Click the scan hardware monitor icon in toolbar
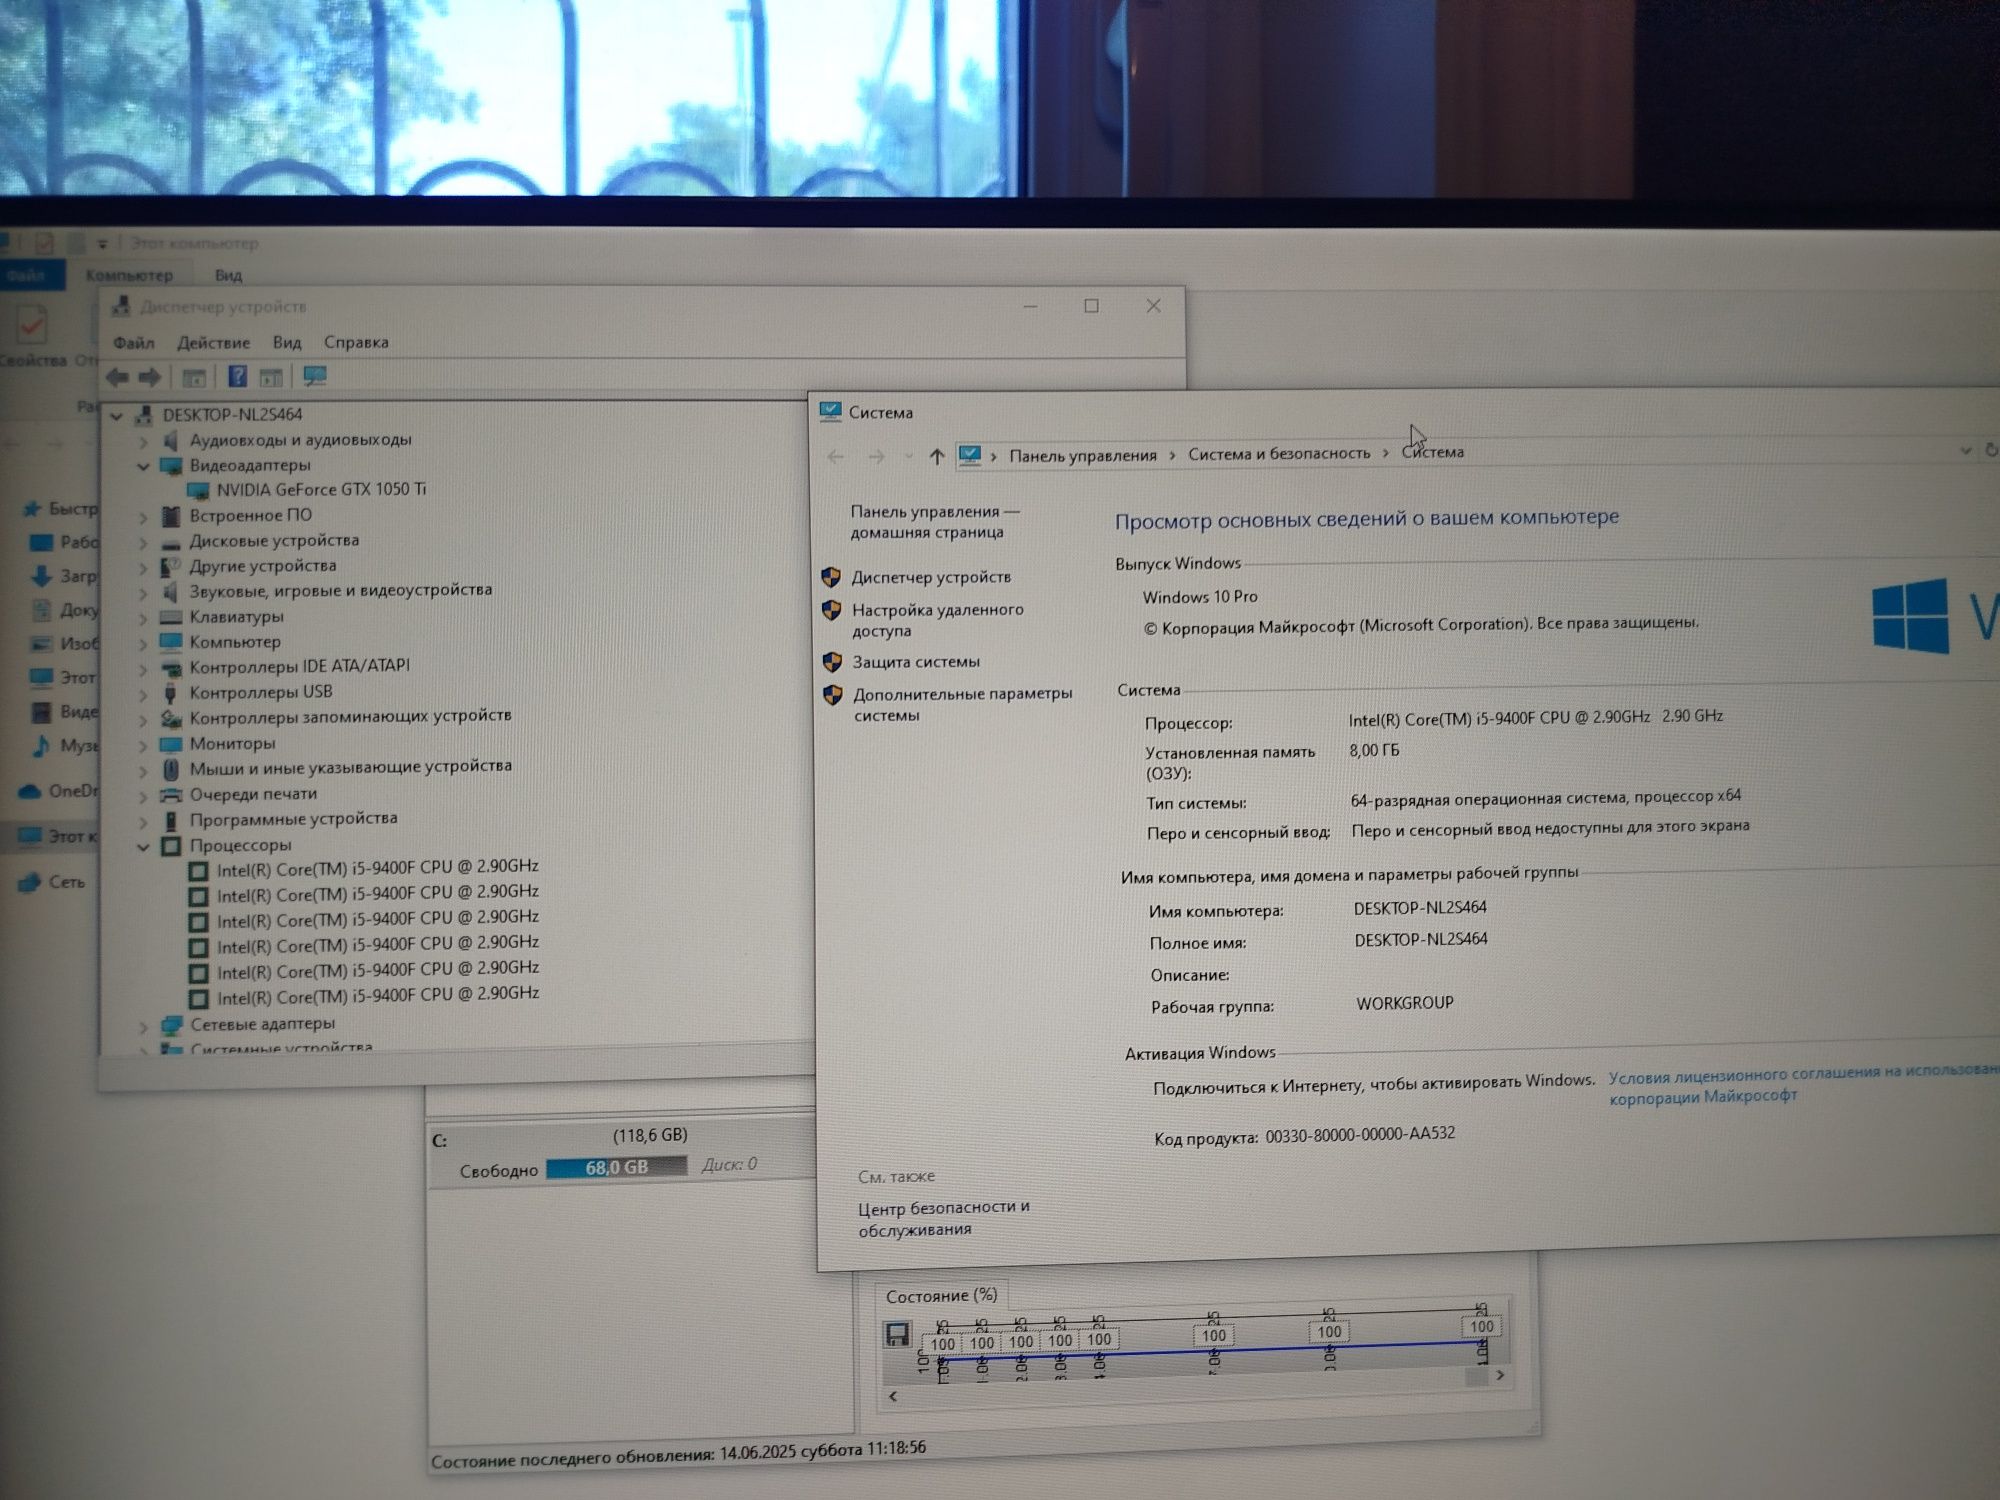Viewport: 2000px width, 1500px height. pyautogui.click(x=315, y=376)
